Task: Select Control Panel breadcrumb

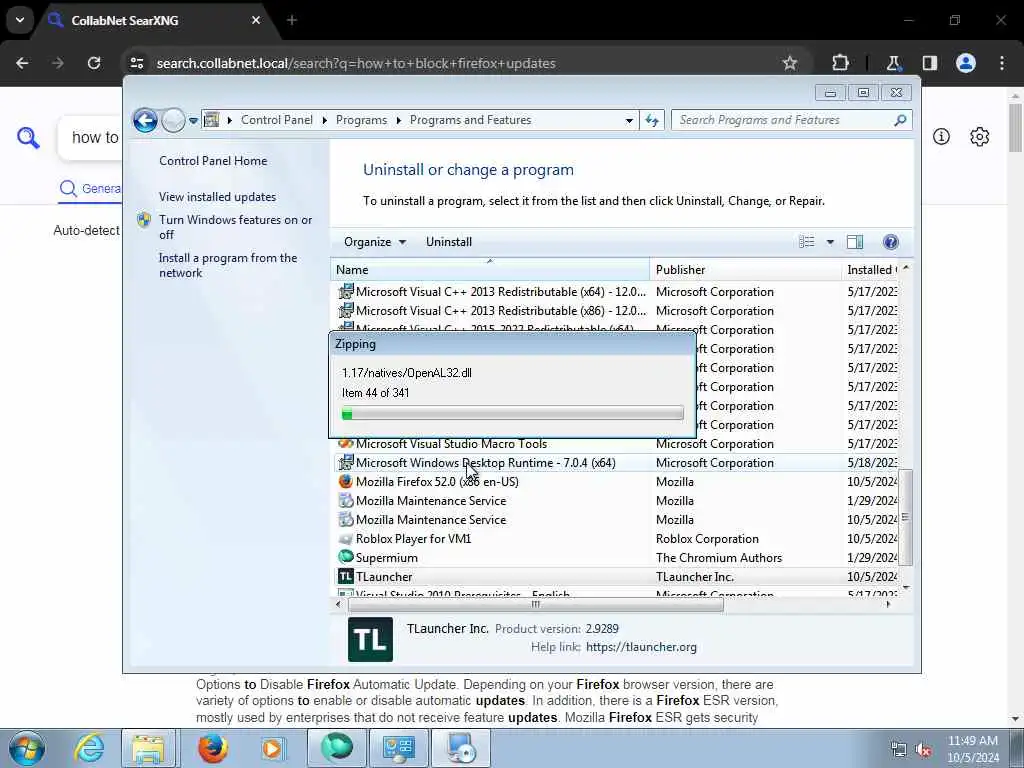Action: click(x=277, y=120)
